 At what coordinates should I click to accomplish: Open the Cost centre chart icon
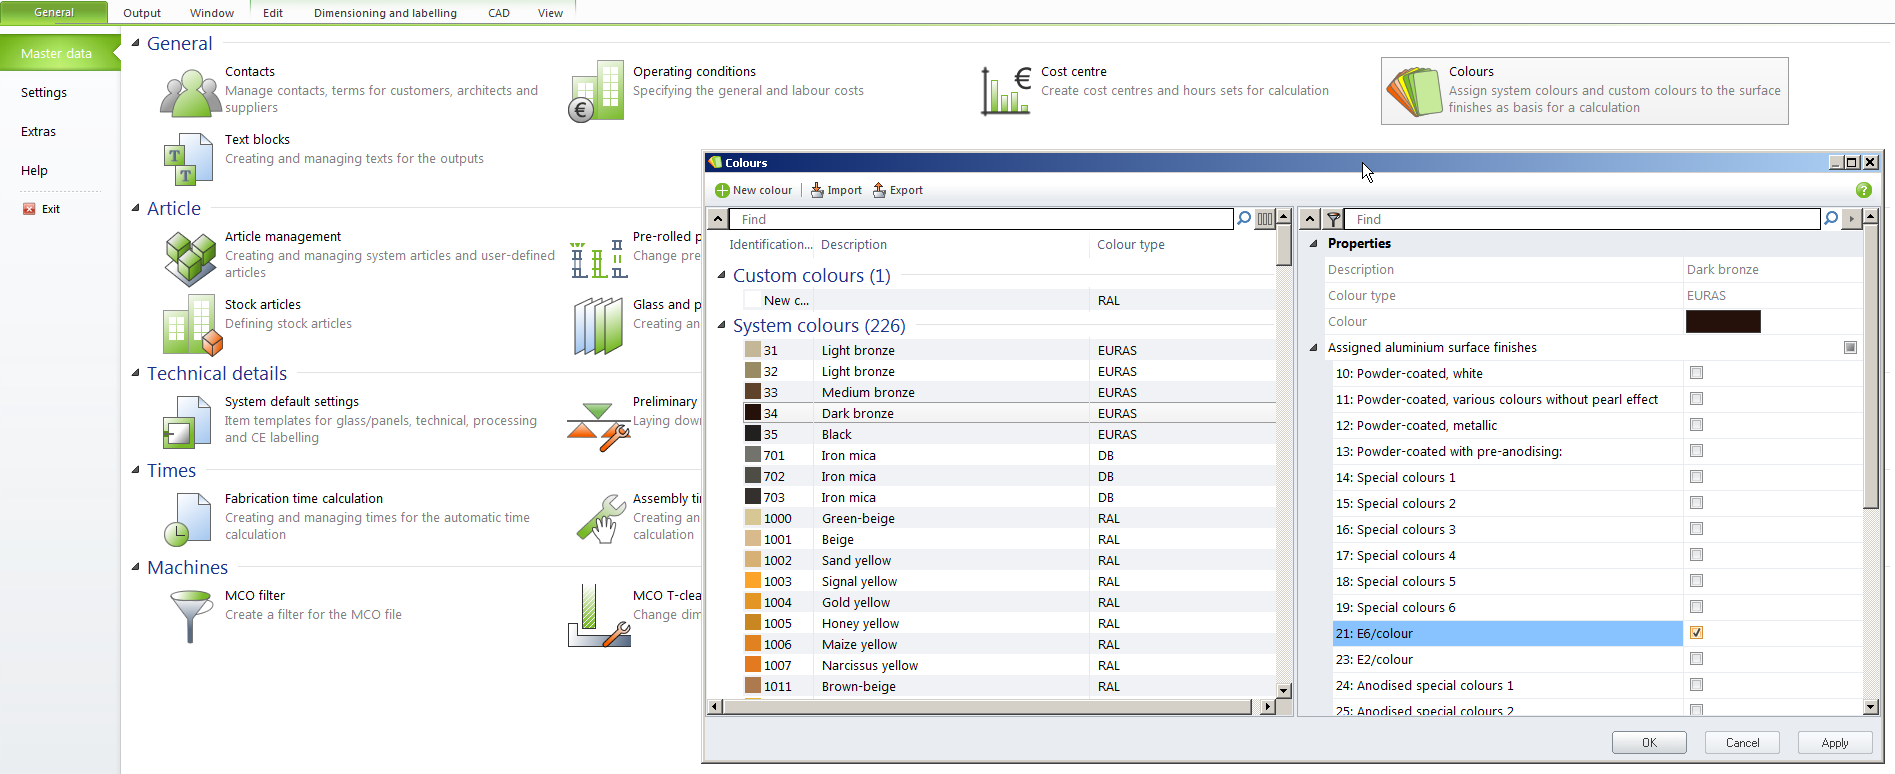(x=1006, y=91)
